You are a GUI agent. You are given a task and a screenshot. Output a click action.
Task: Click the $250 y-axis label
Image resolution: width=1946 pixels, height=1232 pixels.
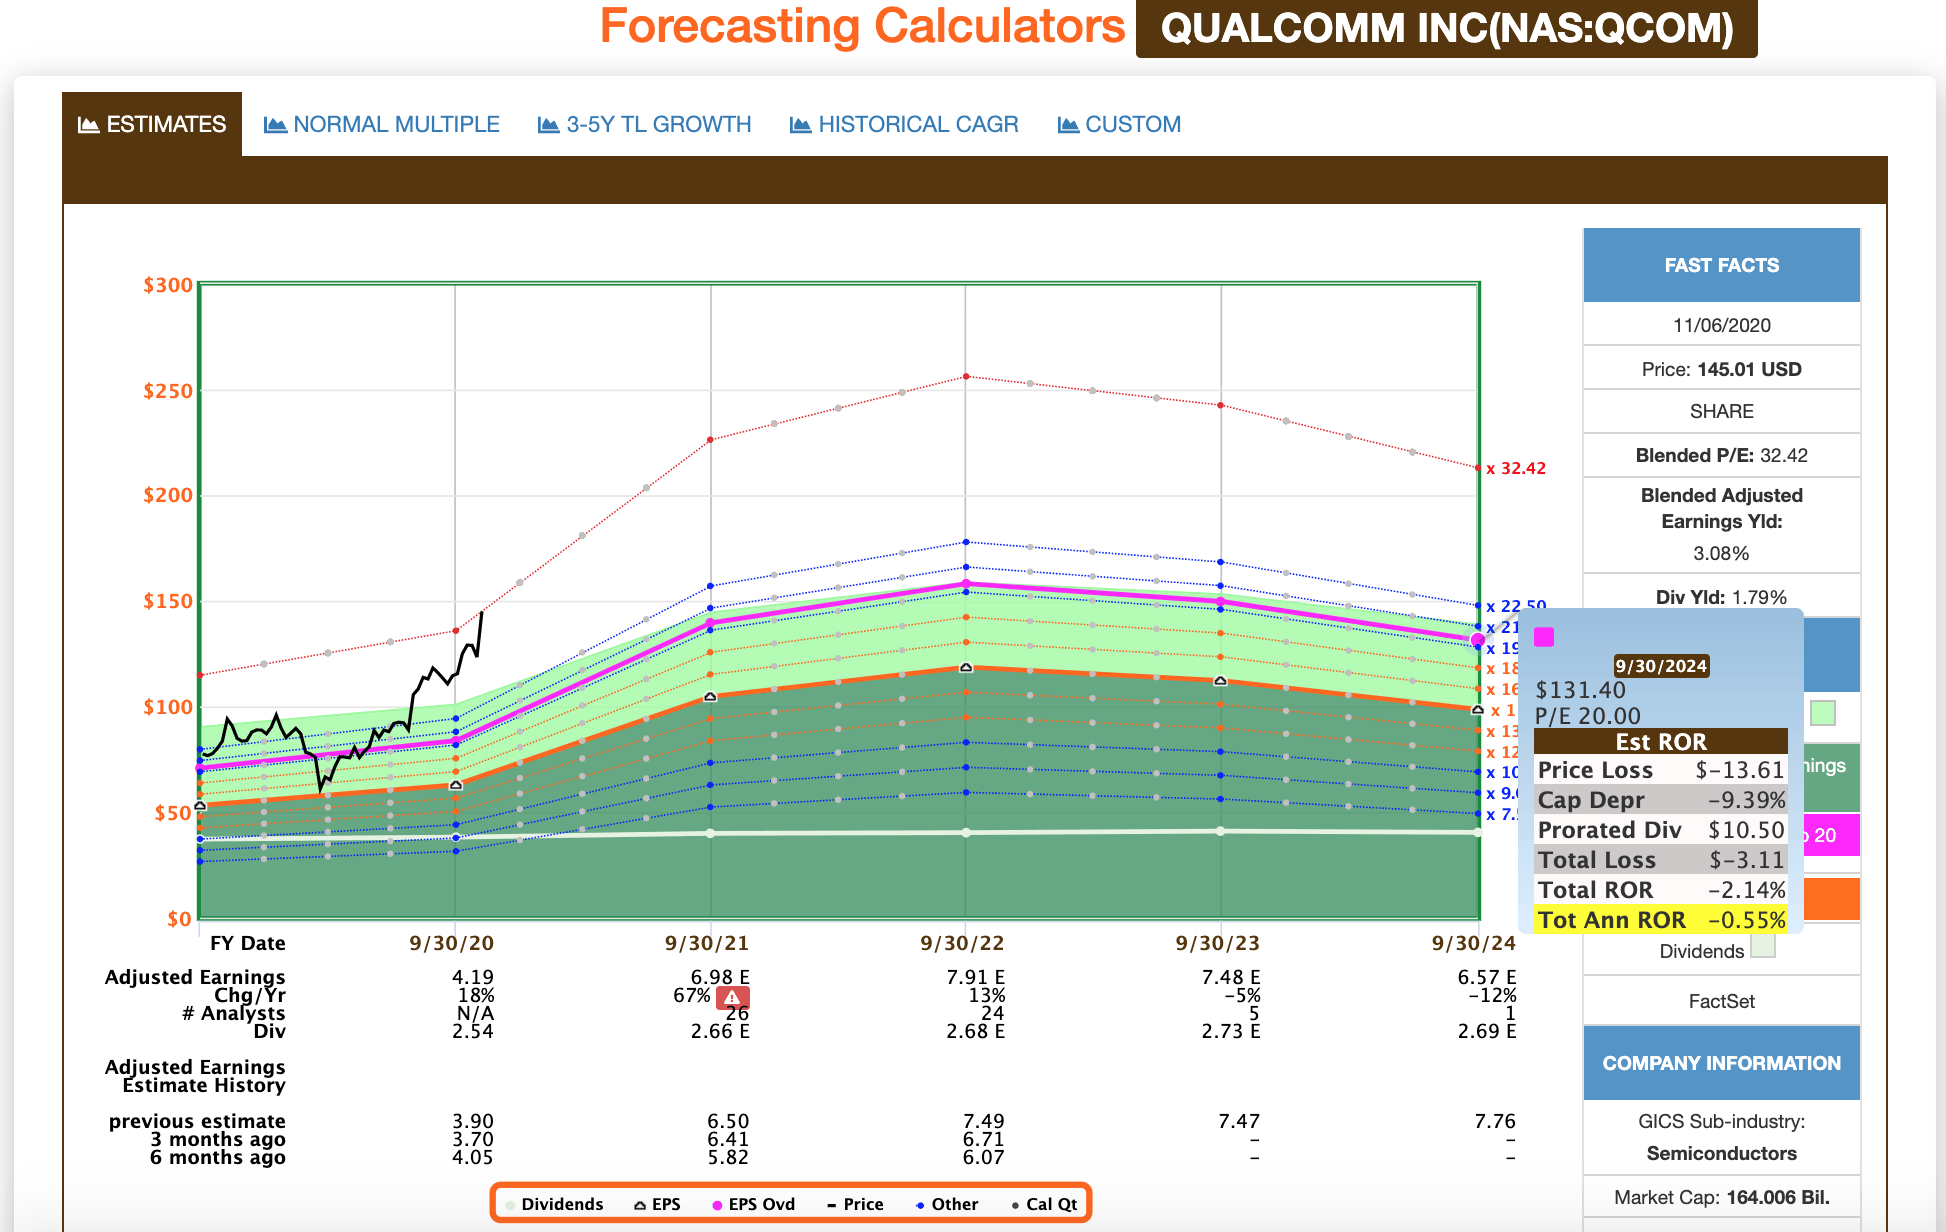click(168, 391)
